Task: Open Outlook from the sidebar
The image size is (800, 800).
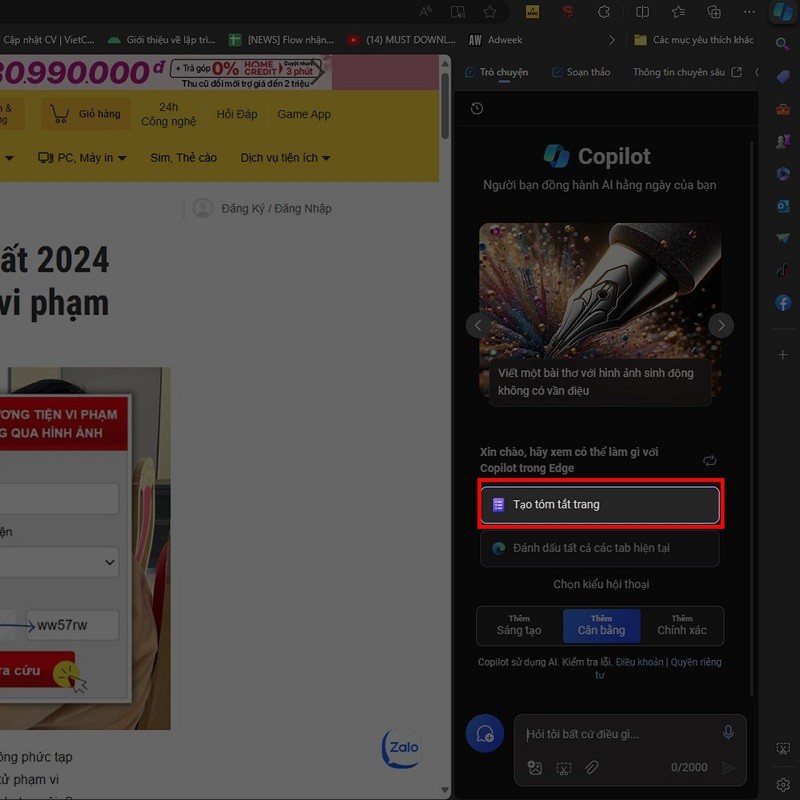Action: [783, 205]
